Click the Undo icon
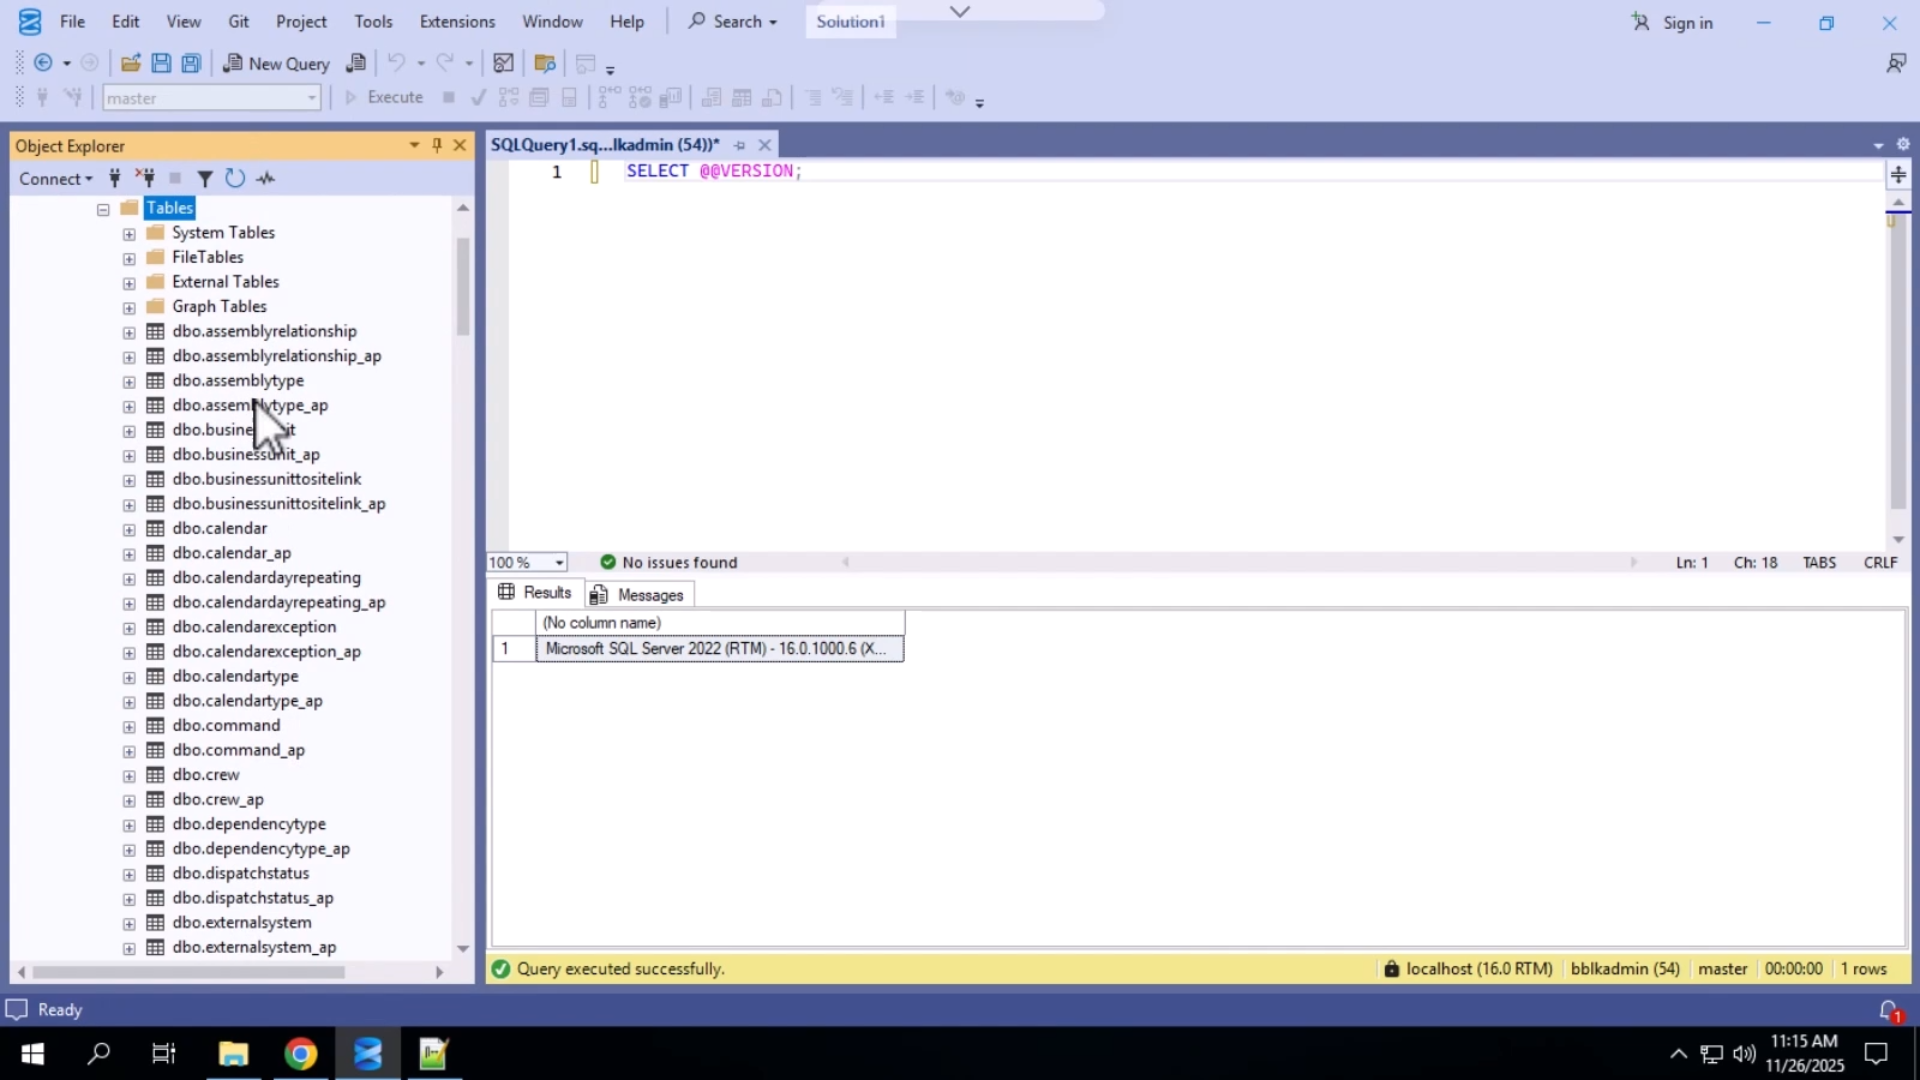1920x1080 pixels. 397,63
